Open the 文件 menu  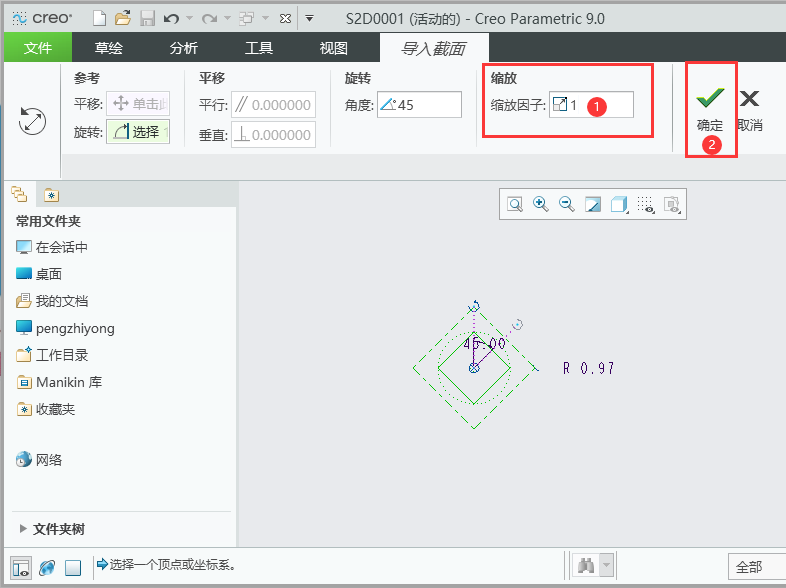pyautogui.click(x=38, y=48)
